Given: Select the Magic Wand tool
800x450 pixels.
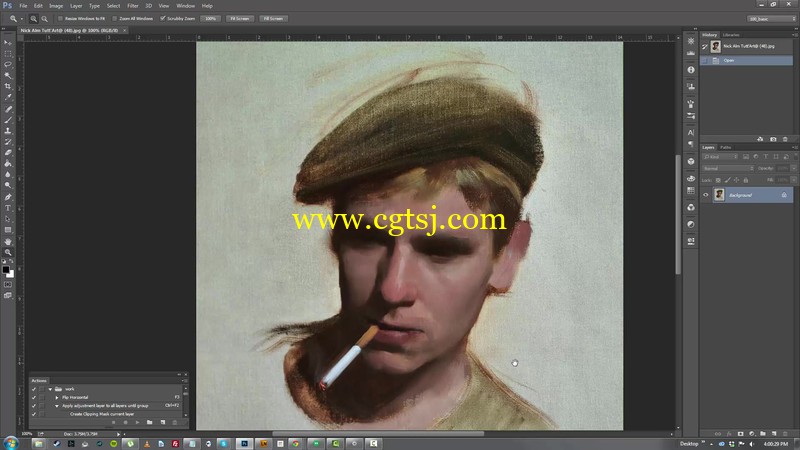Looking at the screenshot, I should pos(8,76).
